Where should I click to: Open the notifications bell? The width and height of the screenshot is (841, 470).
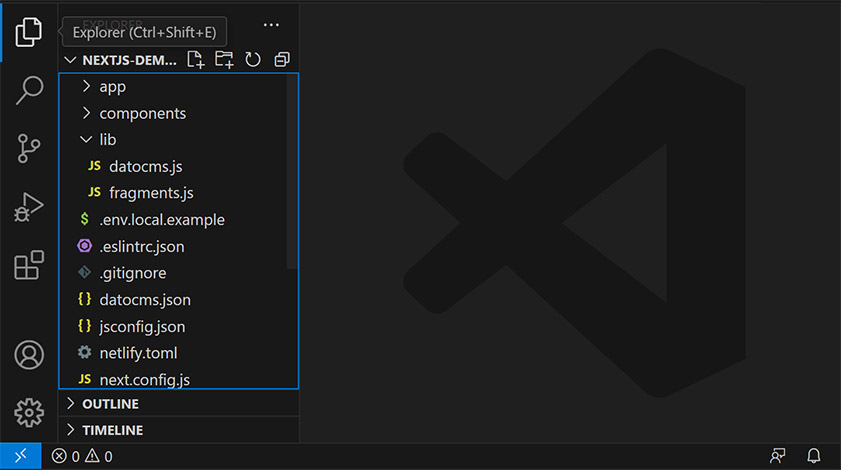(814, 456)
